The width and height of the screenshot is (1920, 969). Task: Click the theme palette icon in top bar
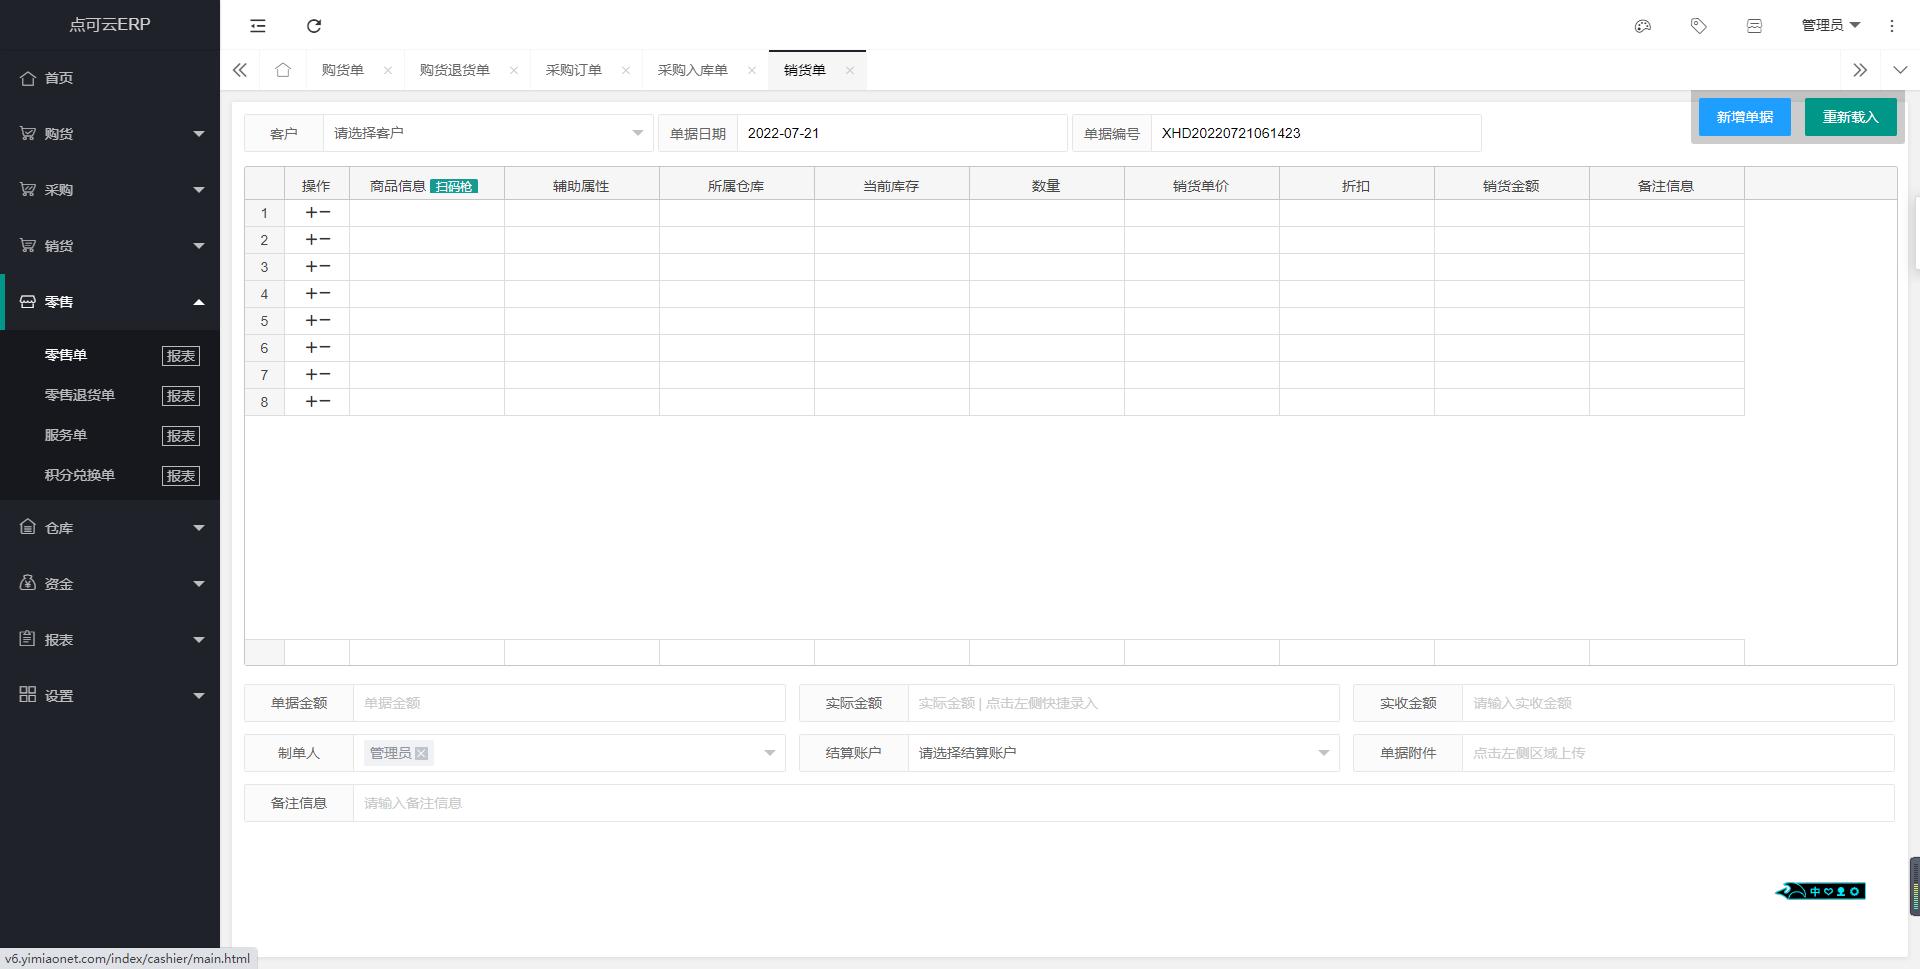click(1642, 26)
